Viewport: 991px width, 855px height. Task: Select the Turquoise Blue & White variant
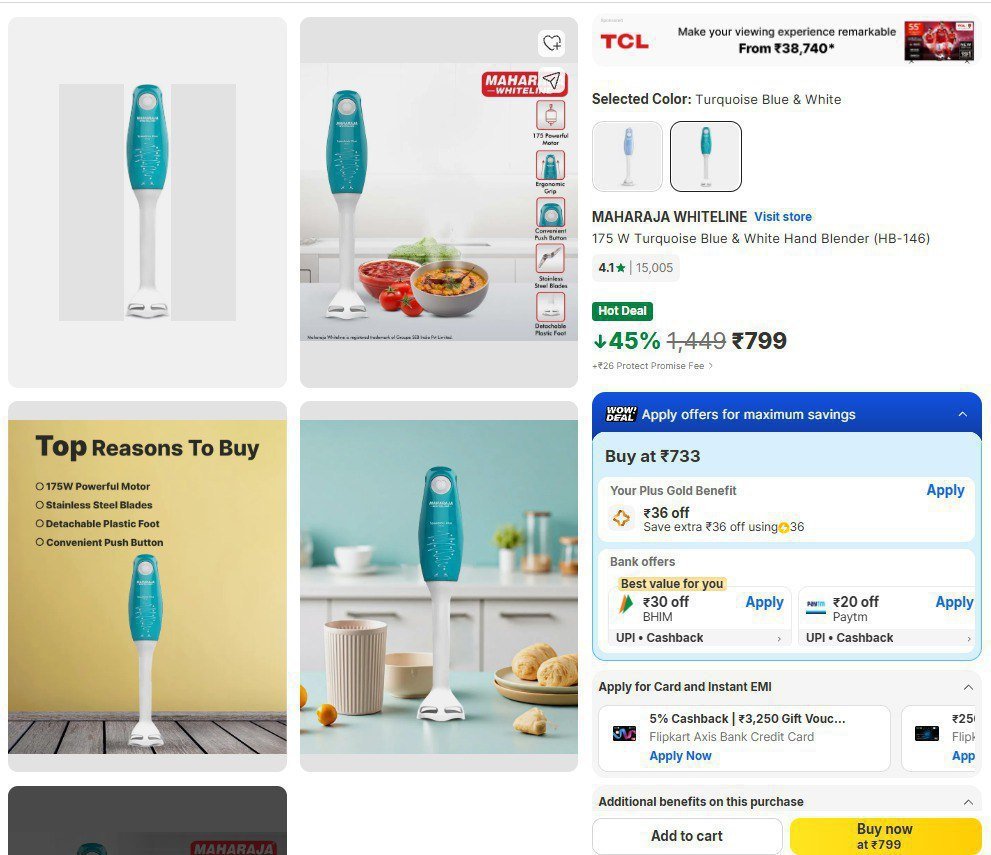pos(705,156)
